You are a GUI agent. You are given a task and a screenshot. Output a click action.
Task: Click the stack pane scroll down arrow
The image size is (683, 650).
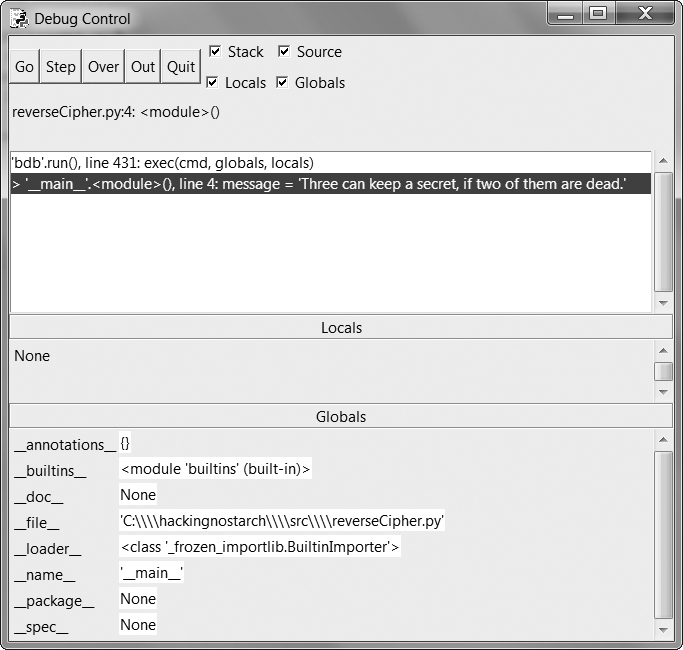point(663,303)
